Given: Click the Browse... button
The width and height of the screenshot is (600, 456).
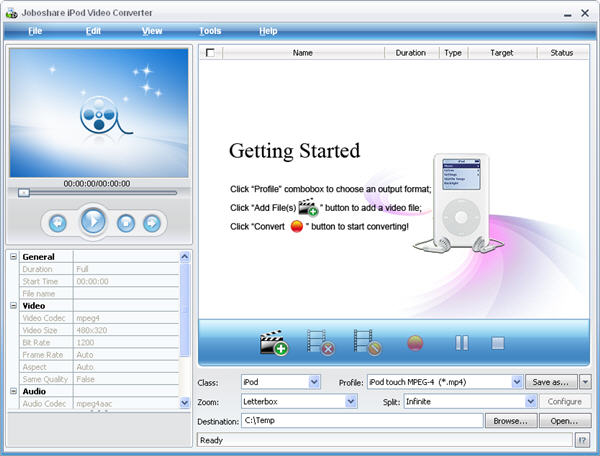Looking at the screenshot, I should 511,421.
